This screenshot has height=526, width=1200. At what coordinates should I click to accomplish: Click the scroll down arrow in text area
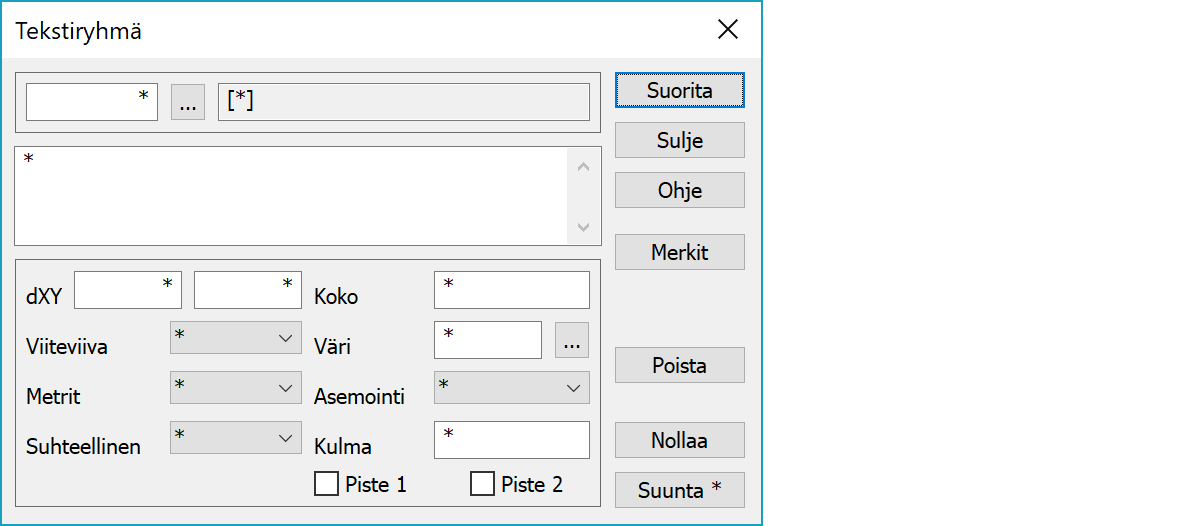(584, 227)
